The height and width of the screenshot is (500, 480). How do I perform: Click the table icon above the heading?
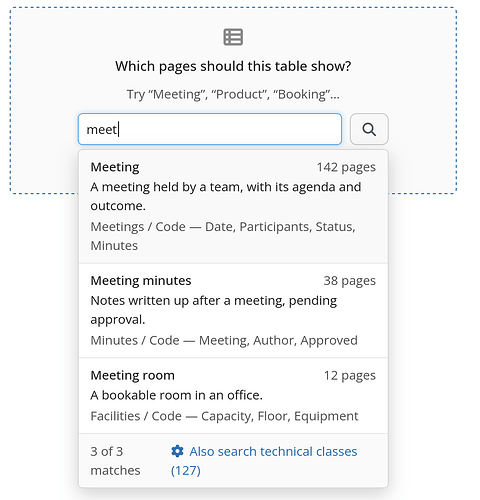233,37
